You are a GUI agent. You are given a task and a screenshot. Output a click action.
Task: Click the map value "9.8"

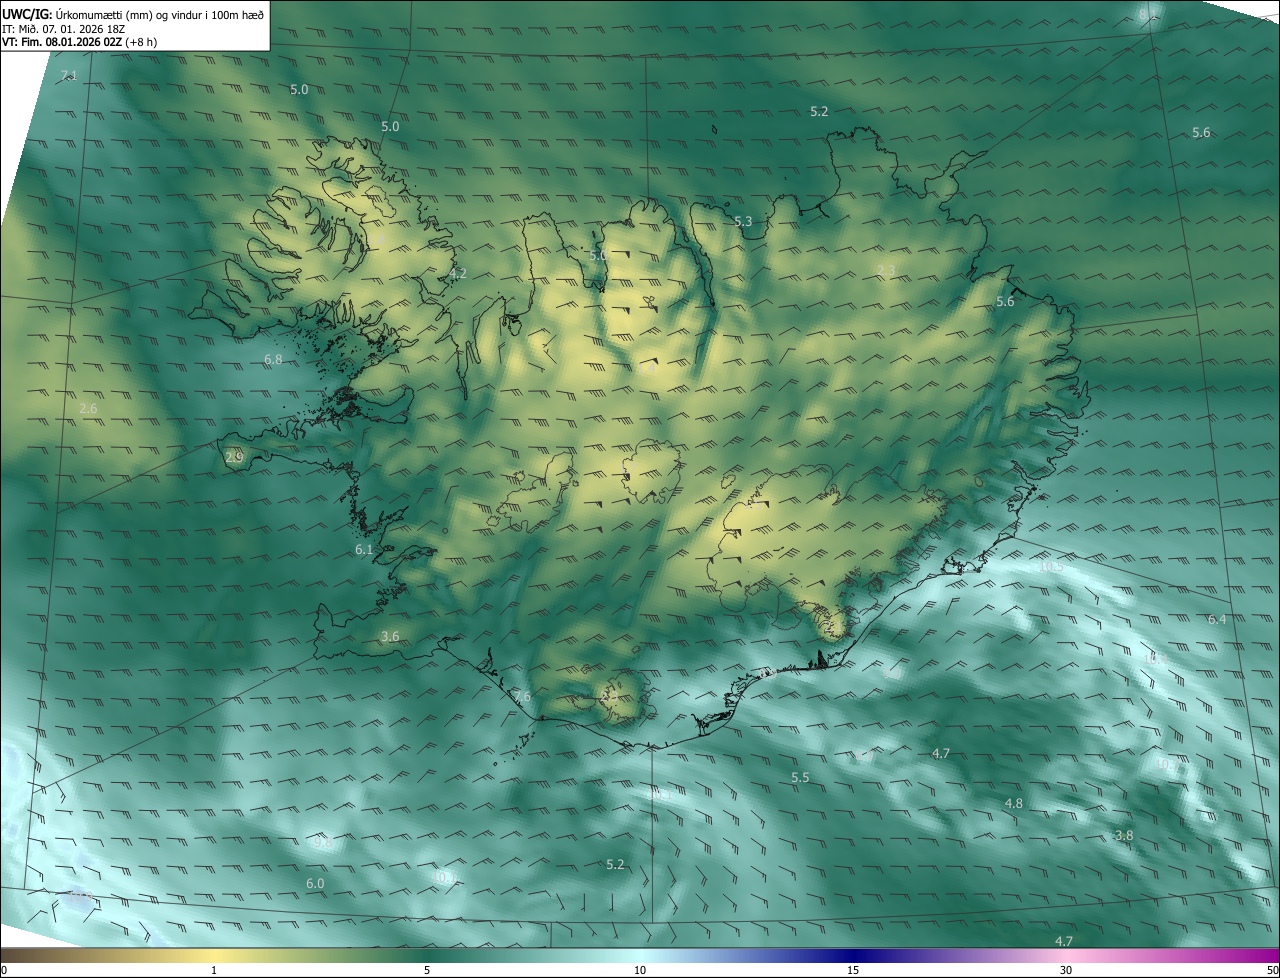coord(323,843)
